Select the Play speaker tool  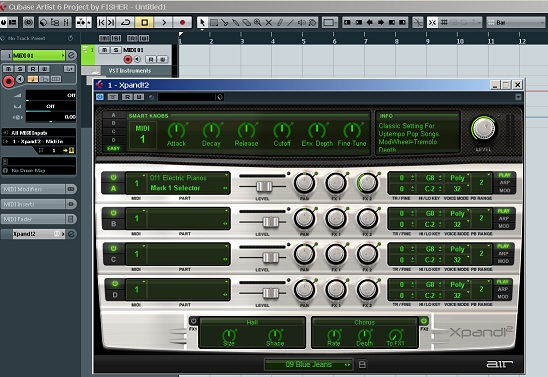(301, 23)
